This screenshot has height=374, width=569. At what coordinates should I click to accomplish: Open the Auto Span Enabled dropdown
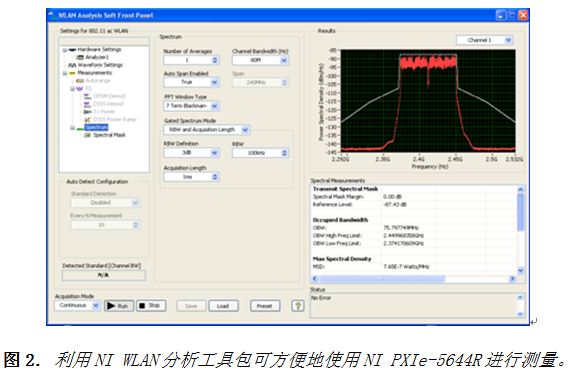click(x=215, y=82)
